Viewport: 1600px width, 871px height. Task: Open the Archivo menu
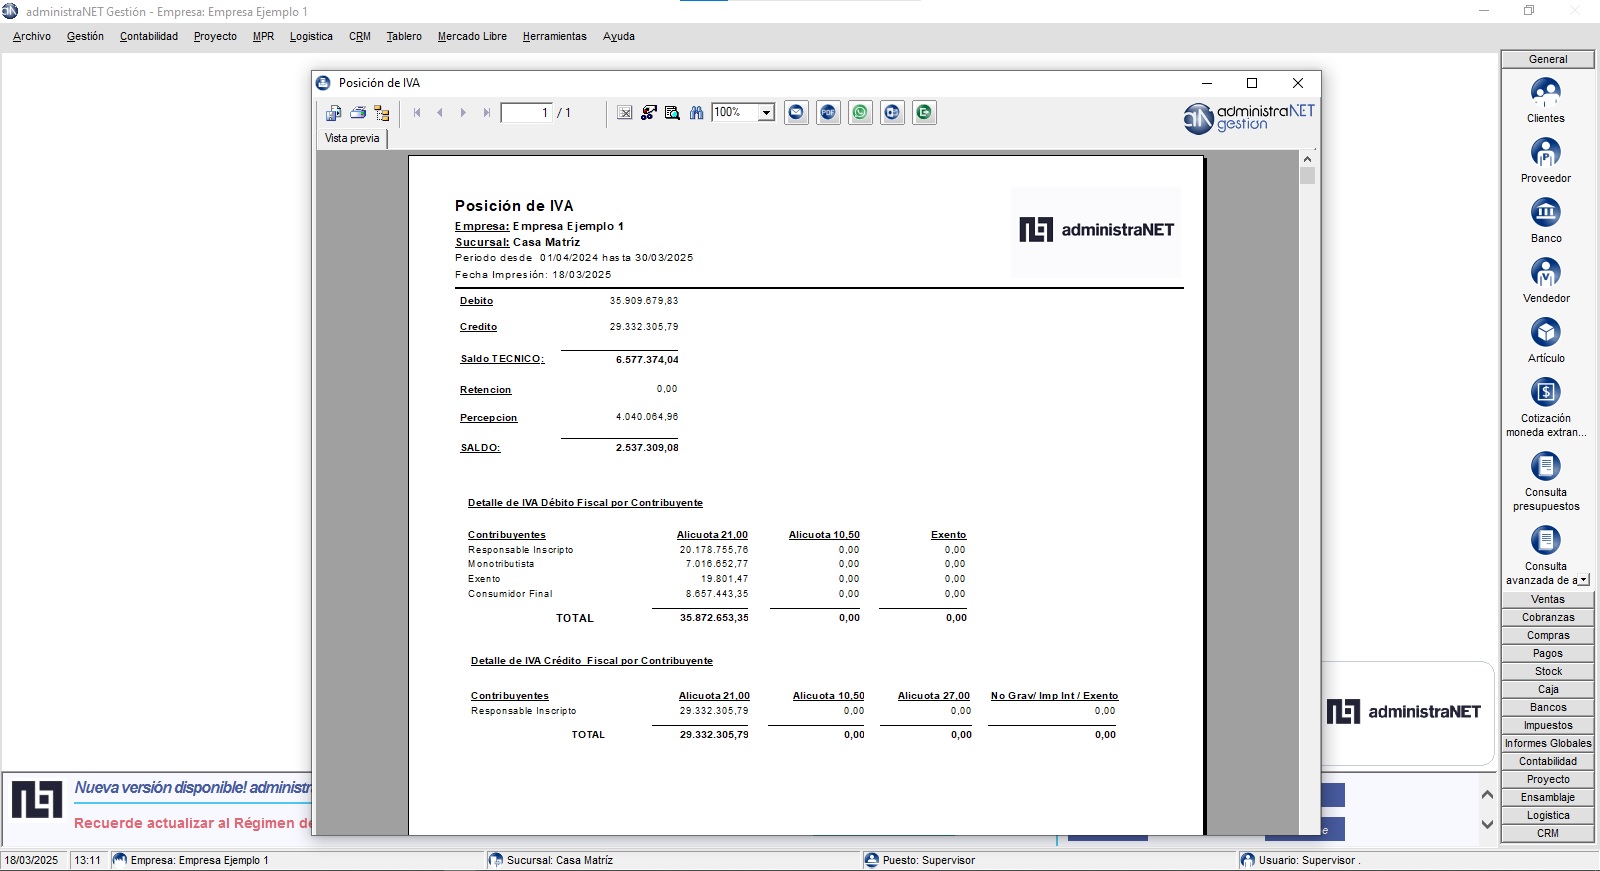point(32,36)
